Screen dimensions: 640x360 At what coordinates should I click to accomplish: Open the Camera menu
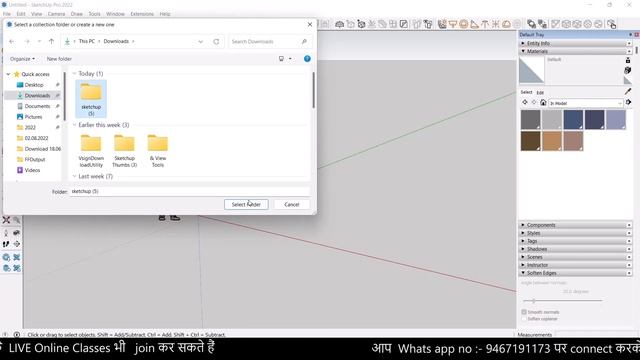56,14
